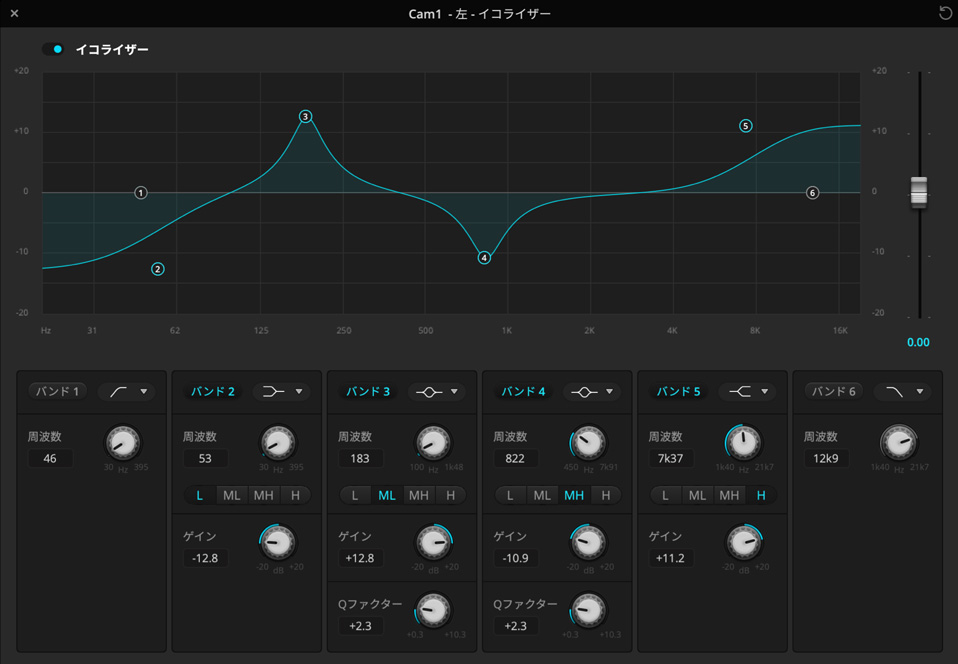Select EQ node 2 on the graph
The image size is (958, 664).
pos(157,269)
